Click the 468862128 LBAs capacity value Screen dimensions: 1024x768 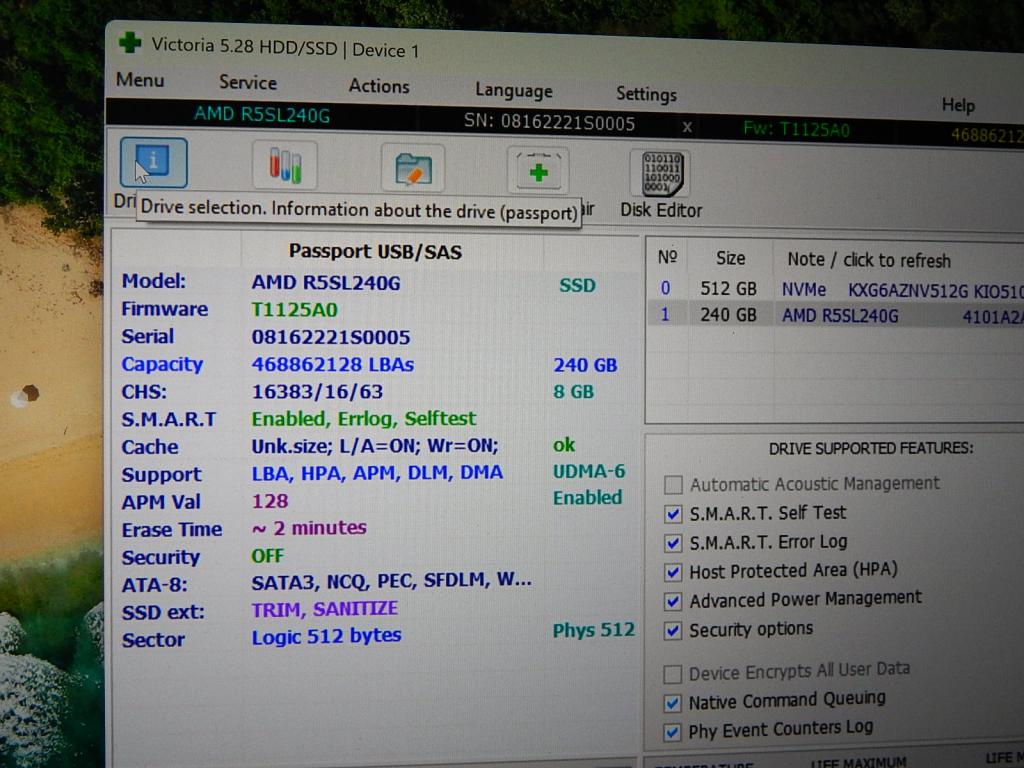[333, 364]
